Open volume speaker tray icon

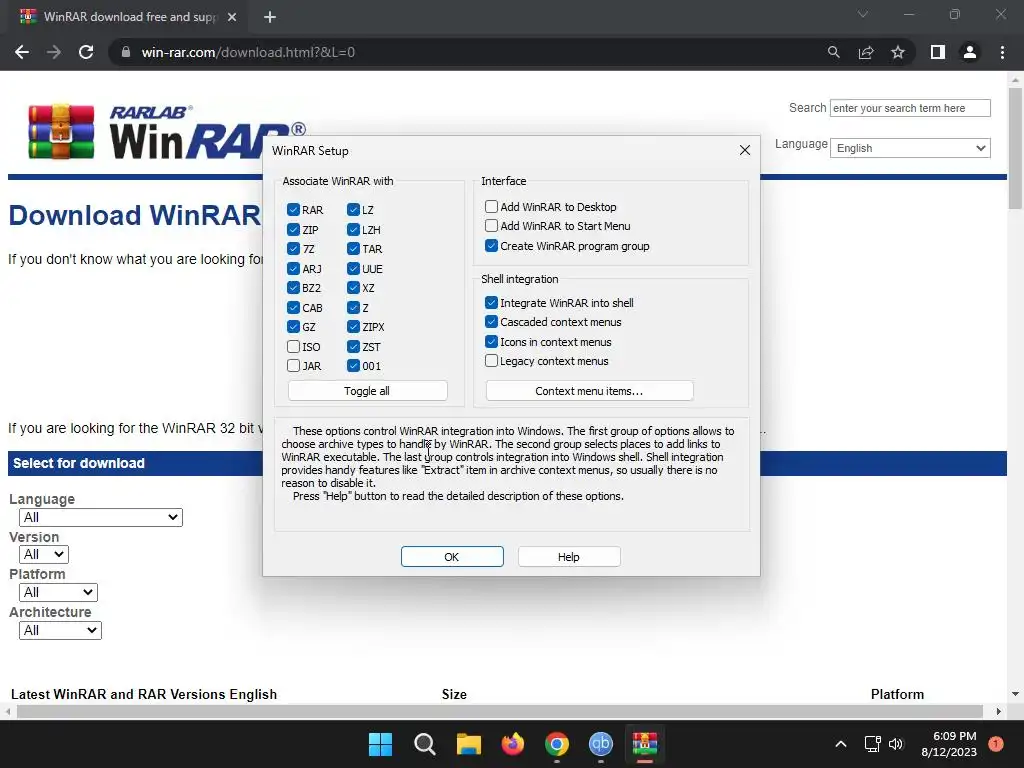click(x=896, y=744)
